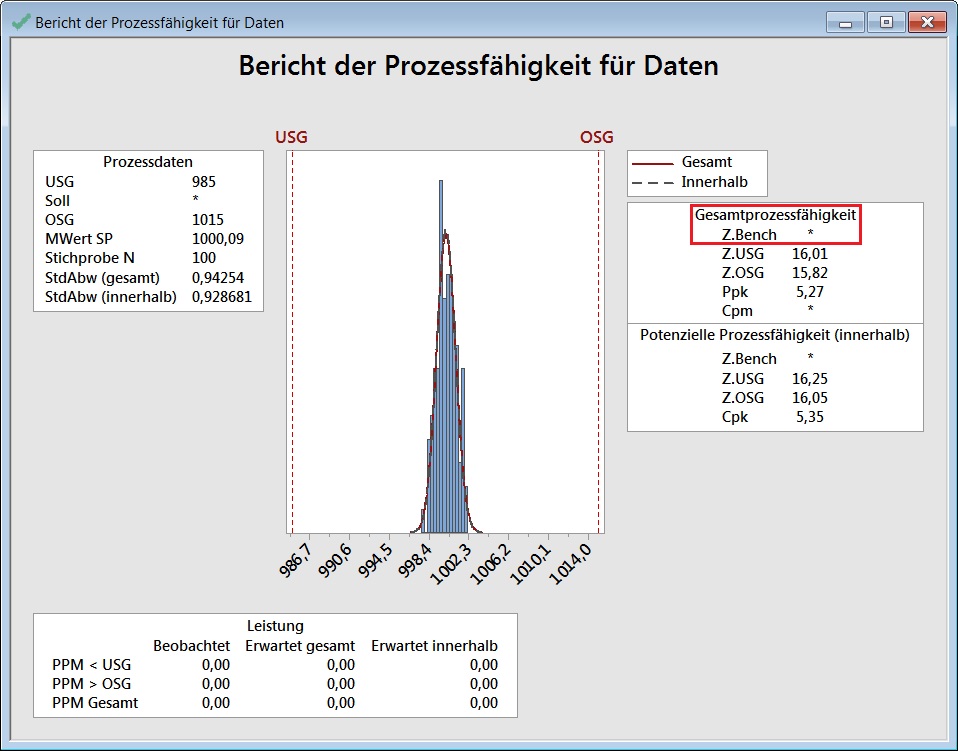
Task: Click the Soll label in Prozessdaten
Action: click(57, 200)
